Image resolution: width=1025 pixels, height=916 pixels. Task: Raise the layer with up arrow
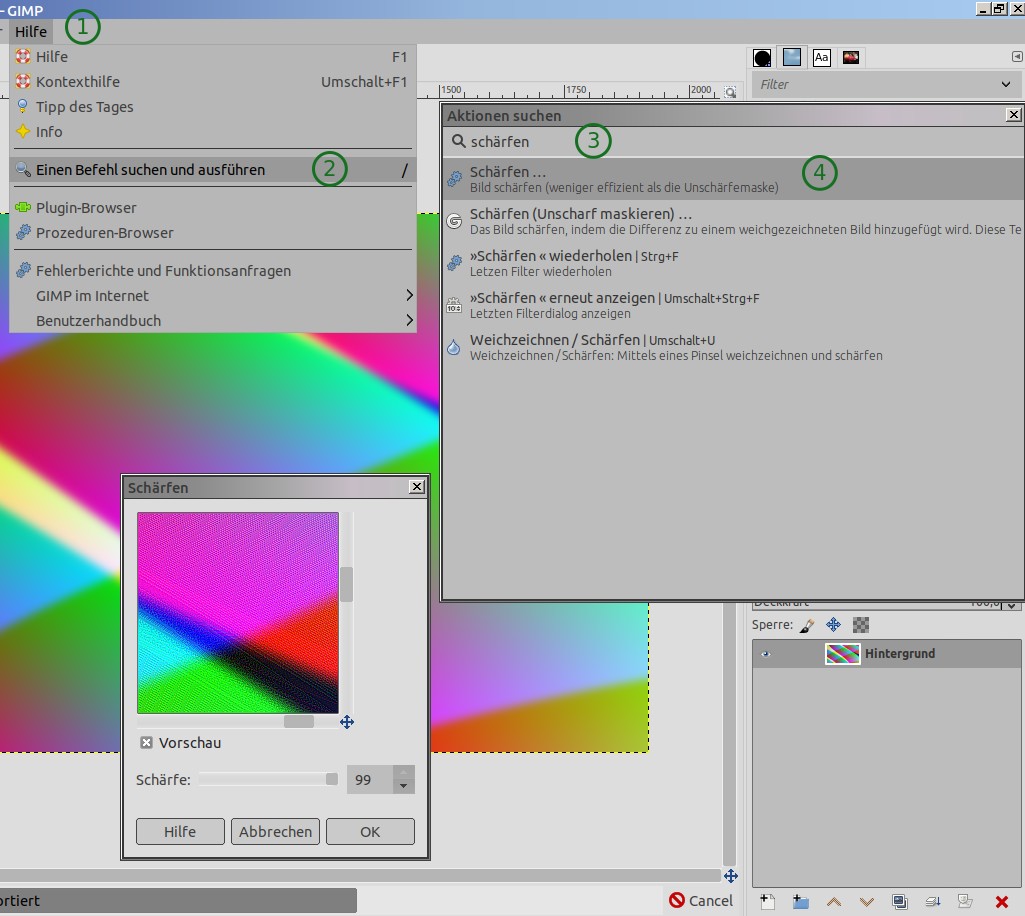pyautogui.click(x=834, y=902)
